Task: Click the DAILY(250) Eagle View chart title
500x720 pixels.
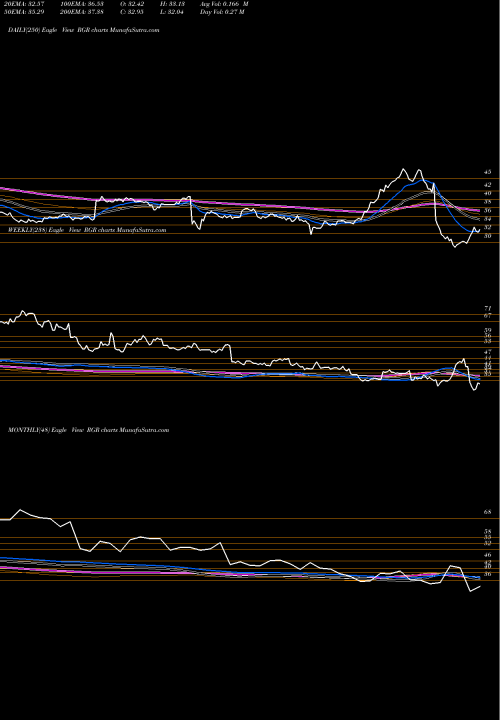Action: tap(84, 30)
